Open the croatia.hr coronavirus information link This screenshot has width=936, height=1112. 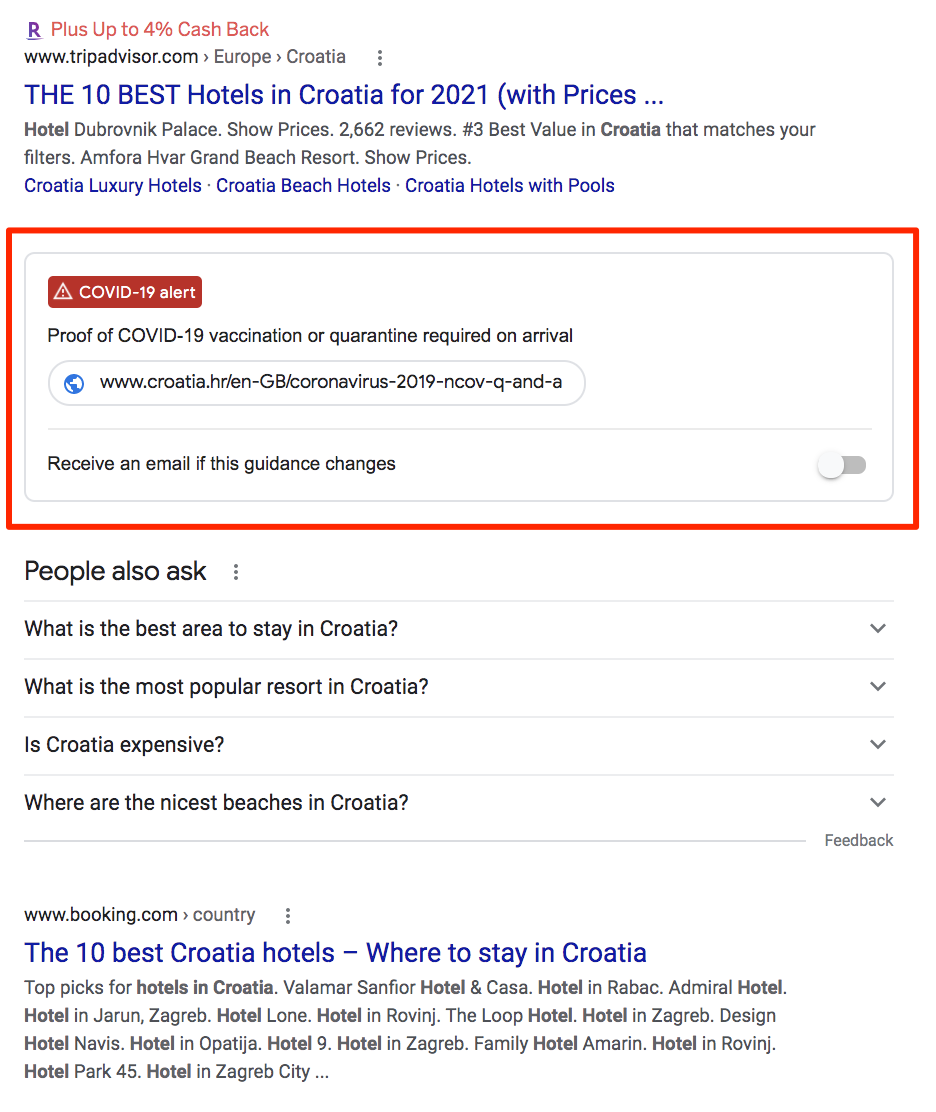click(339, 383)
